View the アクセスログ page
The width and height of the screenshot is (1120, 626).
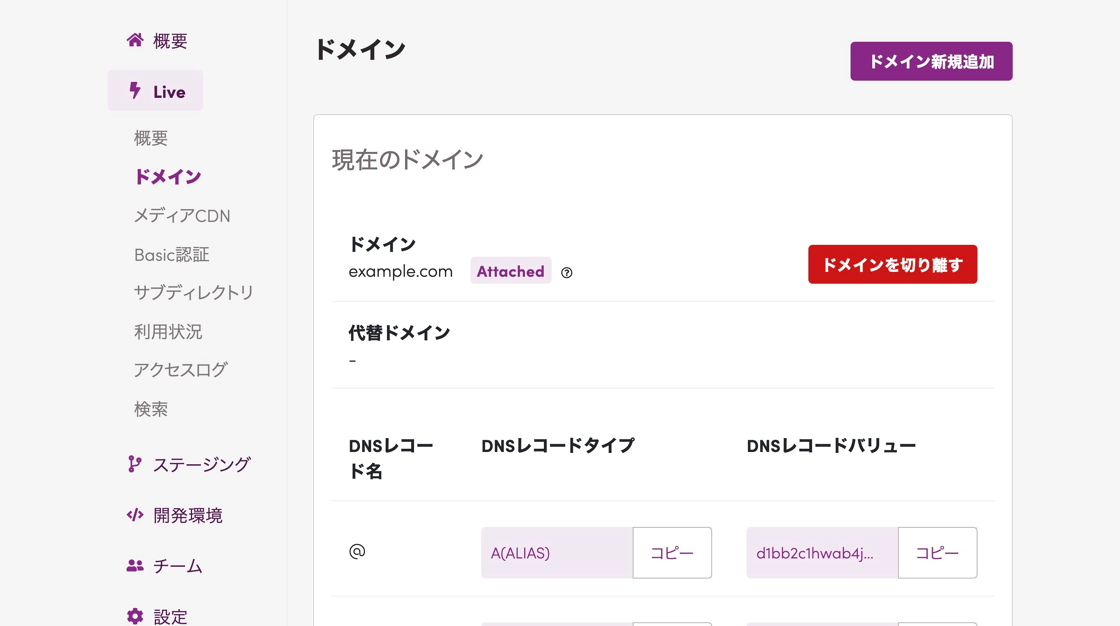point(181,370)
